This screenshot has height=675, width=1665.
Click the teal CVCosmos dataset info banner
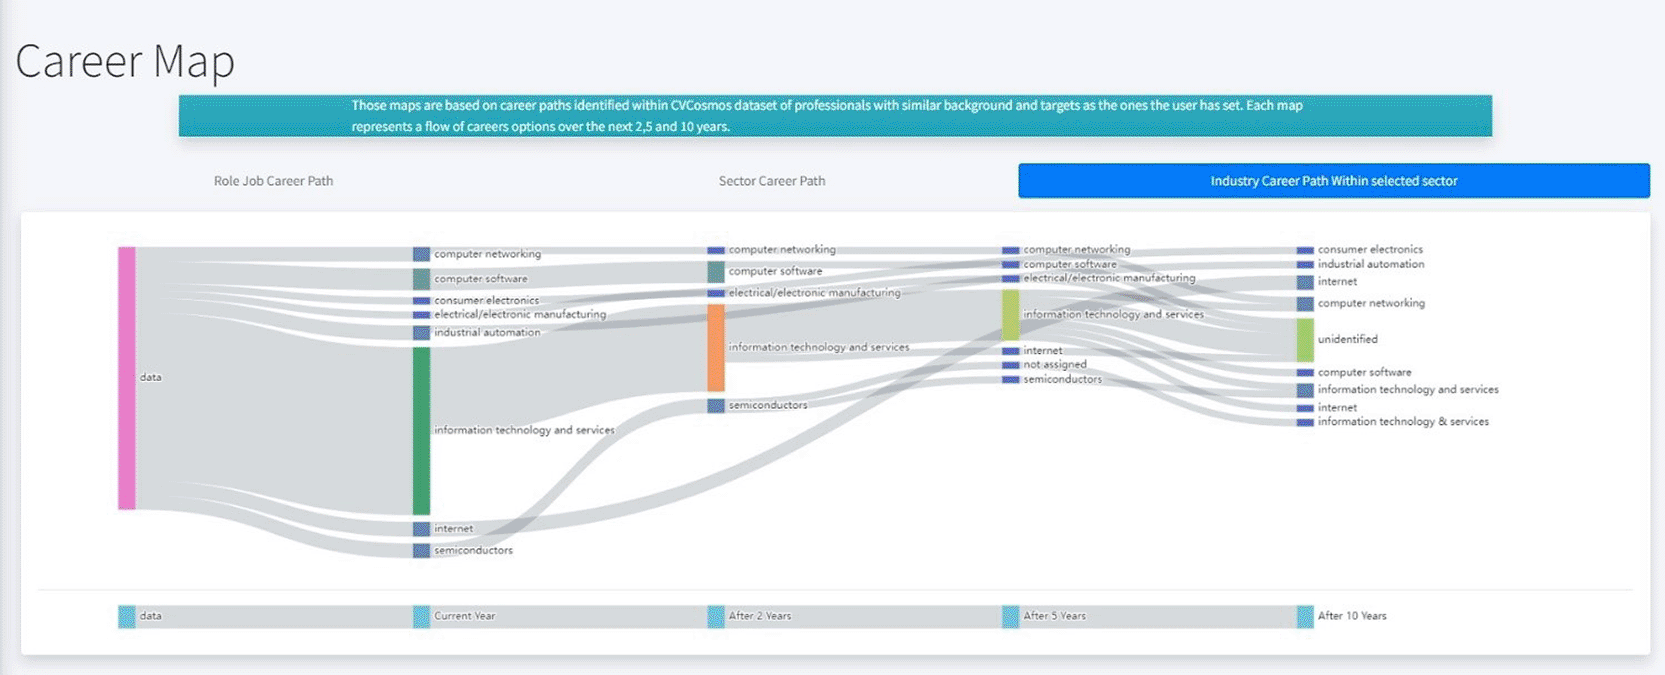tap(835, 116)
